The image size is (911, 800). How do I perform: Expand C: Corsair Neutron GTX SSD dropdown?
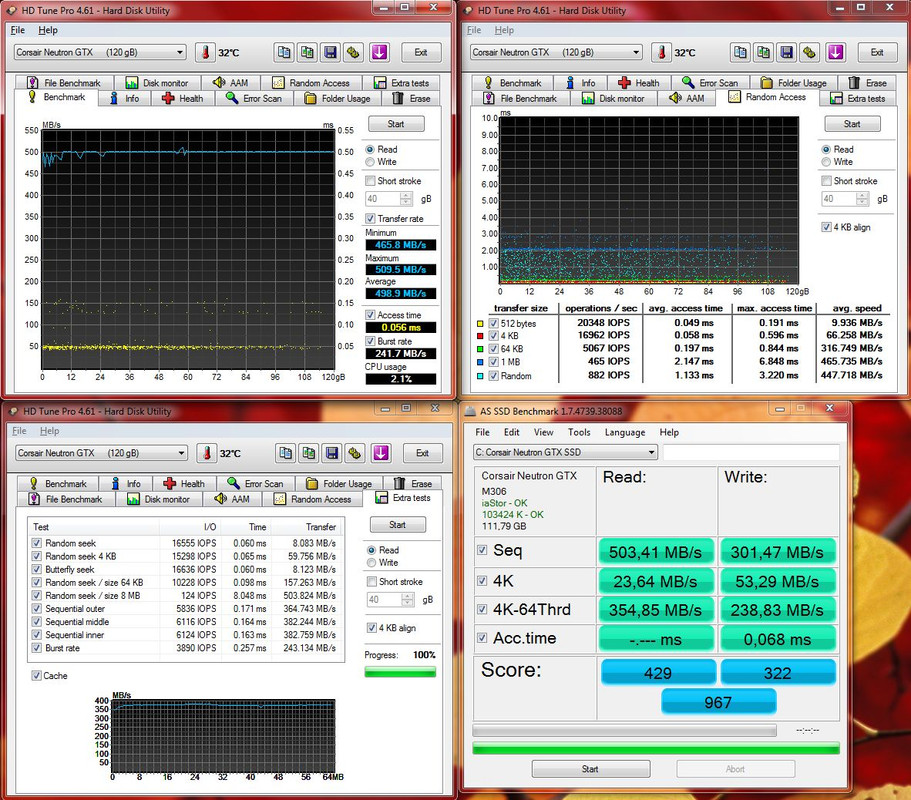pyautogui.click(x=651, y=452)
